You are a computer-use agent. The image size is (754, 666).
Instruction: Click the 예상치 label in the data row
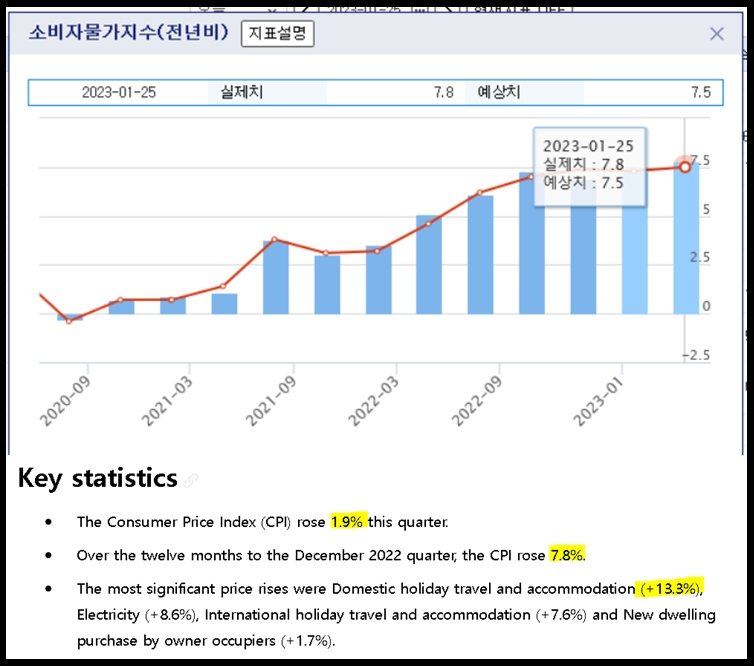point(499,92)
